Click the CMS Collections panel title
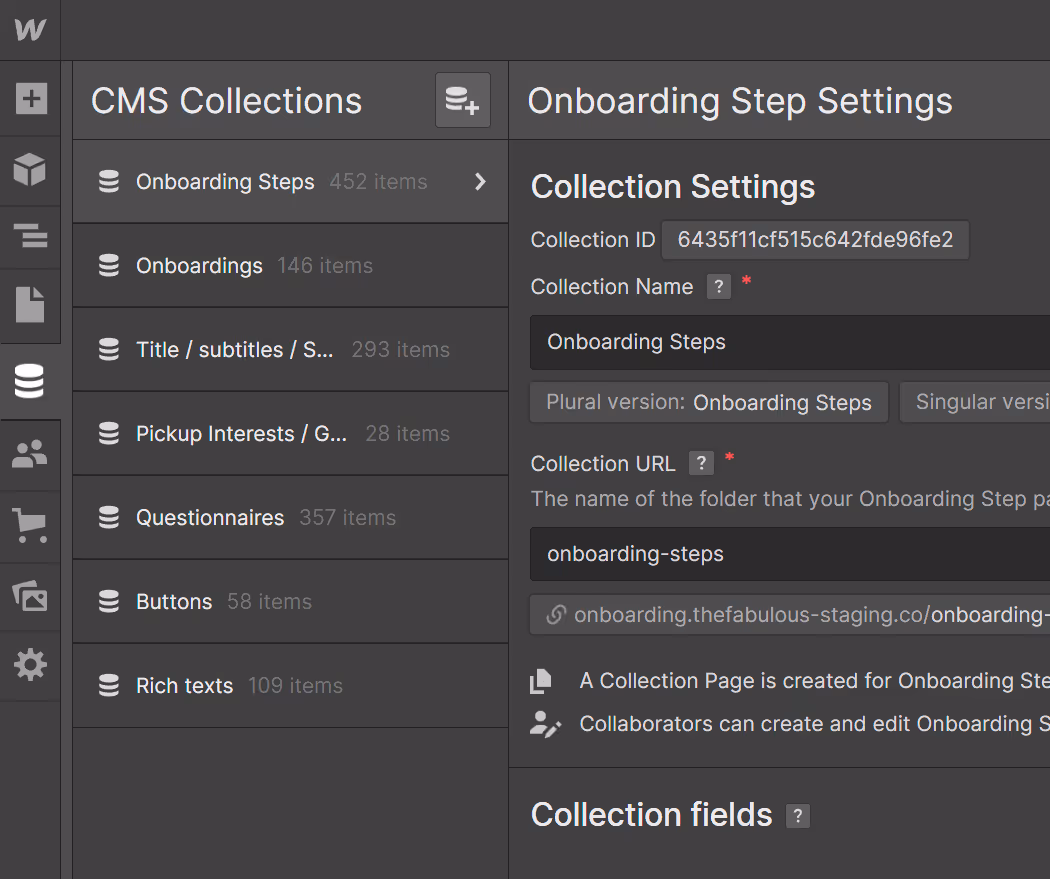Image resolution: width=1050 pixels, height=879 pixels. [x=226, y=101]
